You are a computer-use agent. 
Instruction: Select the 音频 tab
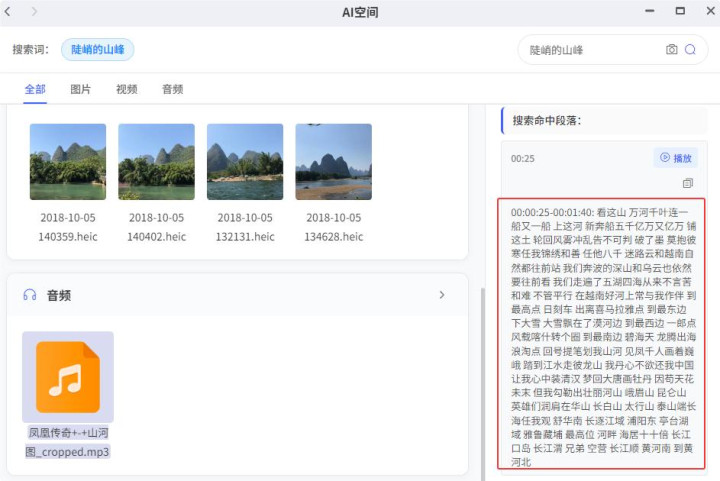(173, 89)
